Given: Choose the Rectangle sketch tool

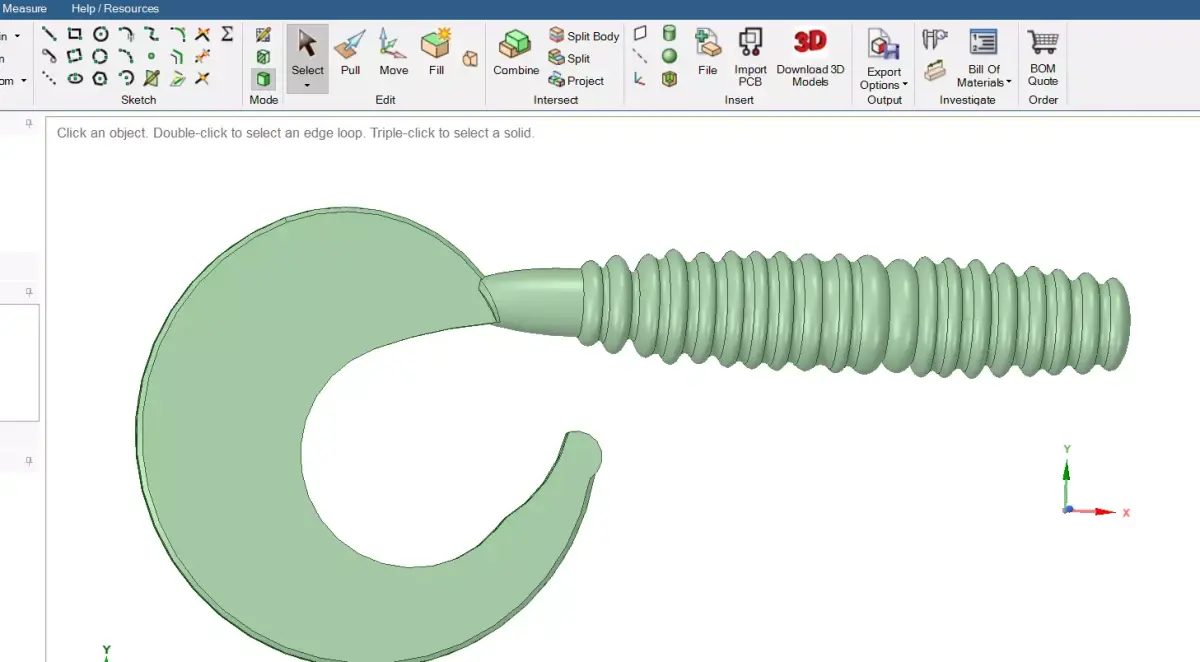Looking at the screenshot, I should (x=74, y=35).
